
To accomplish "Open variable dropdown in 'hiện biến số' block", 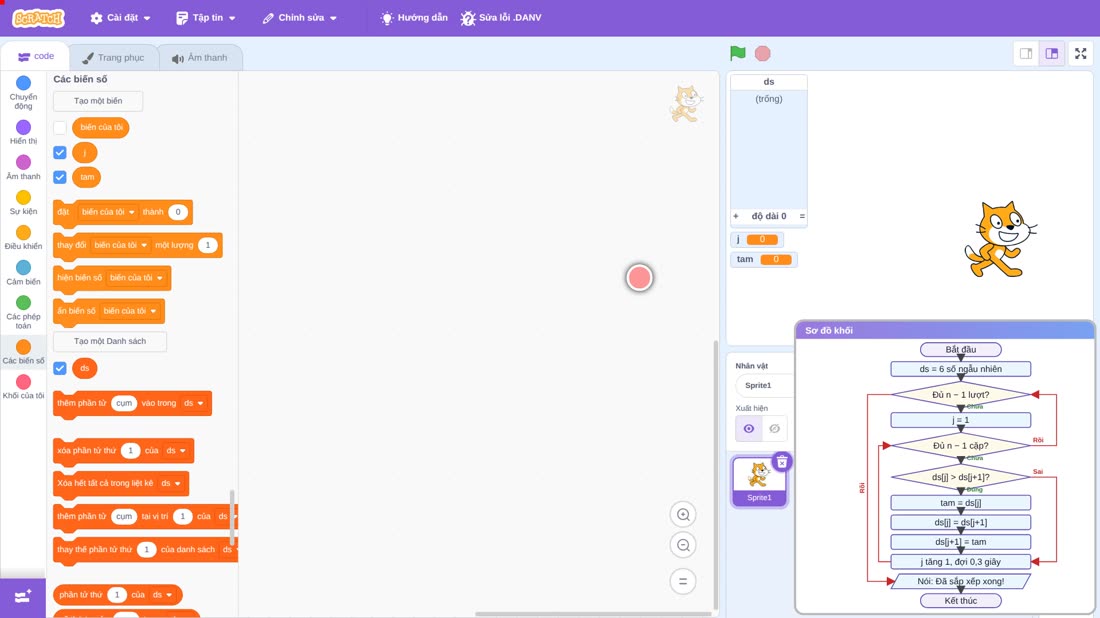I will tap(136, 278).
